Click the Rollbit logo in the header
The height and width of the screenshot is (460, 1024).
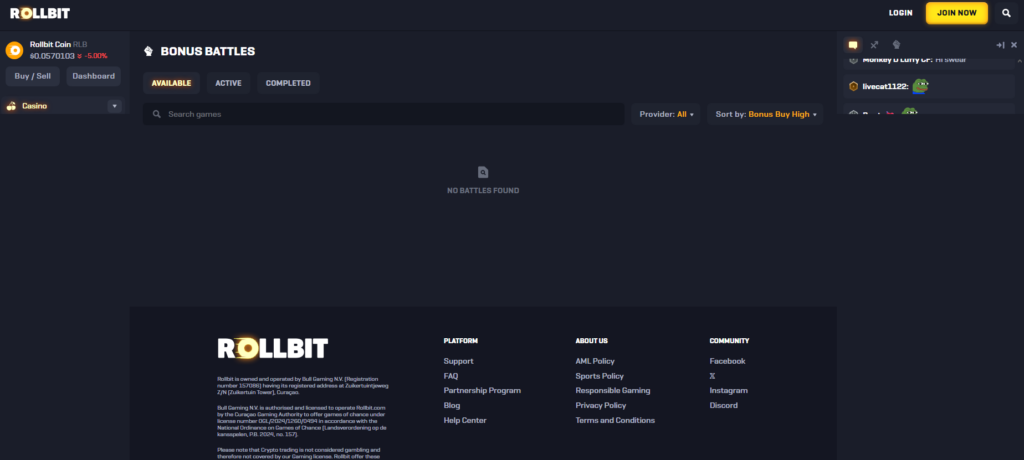(x=40, y=13)
